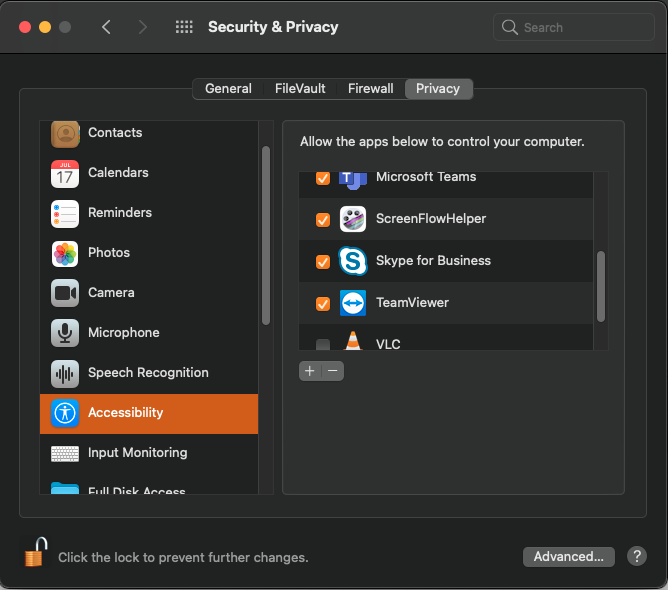Click the Search input field
The image size is (668, 590).
point(573,27)
